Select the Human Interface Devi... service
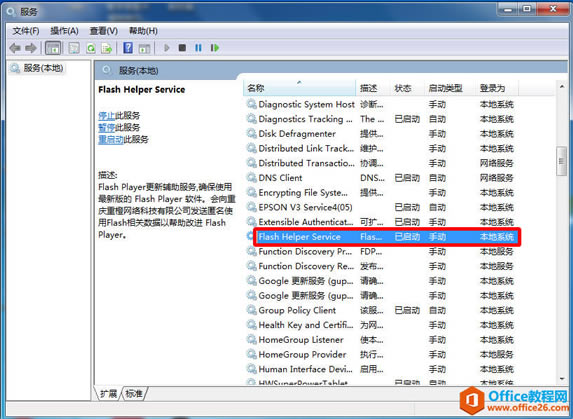This screenshot has width=573, height=419. tap(382, 369)
